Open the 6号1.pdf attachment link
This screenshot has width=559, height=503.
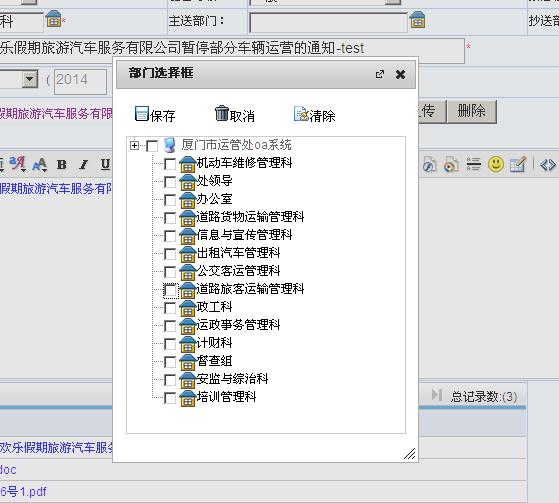[23, 492]
